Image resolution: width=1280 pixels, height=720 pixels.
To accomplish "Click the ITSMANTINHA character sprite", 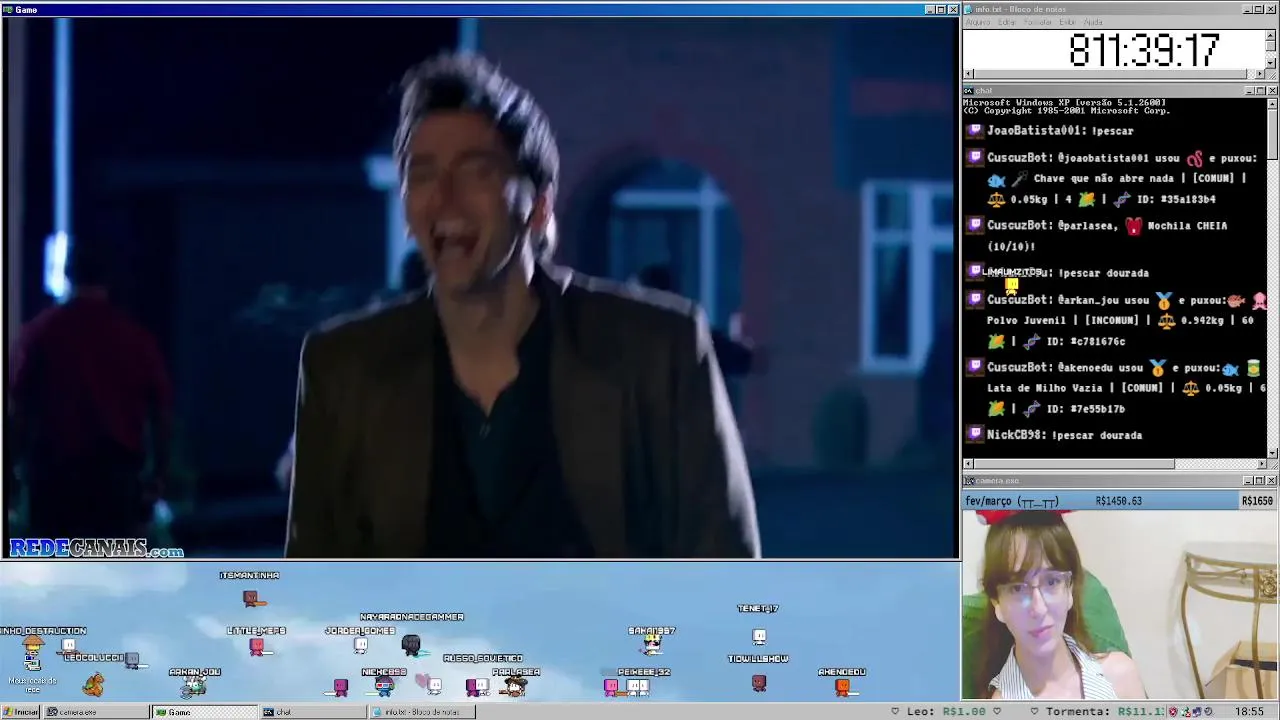I will point(250,598).
